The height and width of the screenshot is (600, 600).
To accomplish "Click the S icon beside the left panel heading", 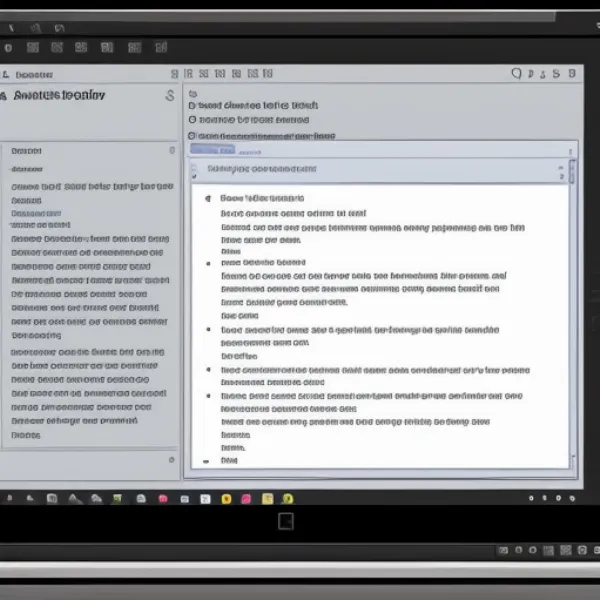I will (x=169, y=96).
